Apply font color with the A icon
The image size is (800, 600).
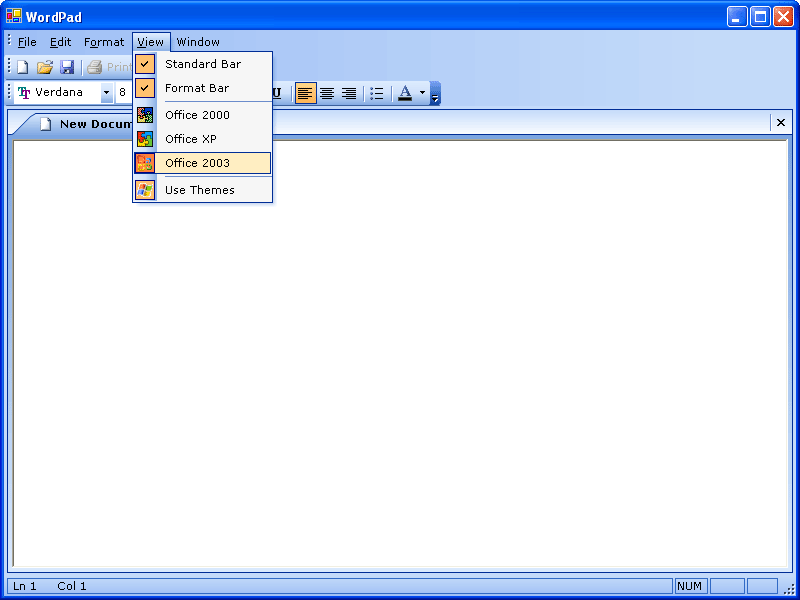[405, 93]
